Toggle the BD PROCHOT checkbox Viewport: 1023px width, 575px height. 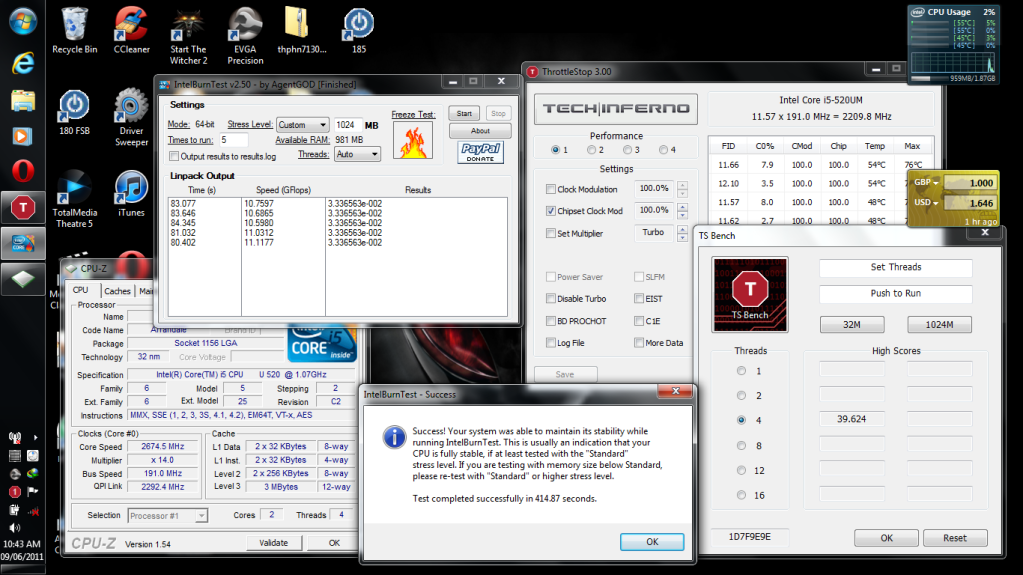point(551,320)
